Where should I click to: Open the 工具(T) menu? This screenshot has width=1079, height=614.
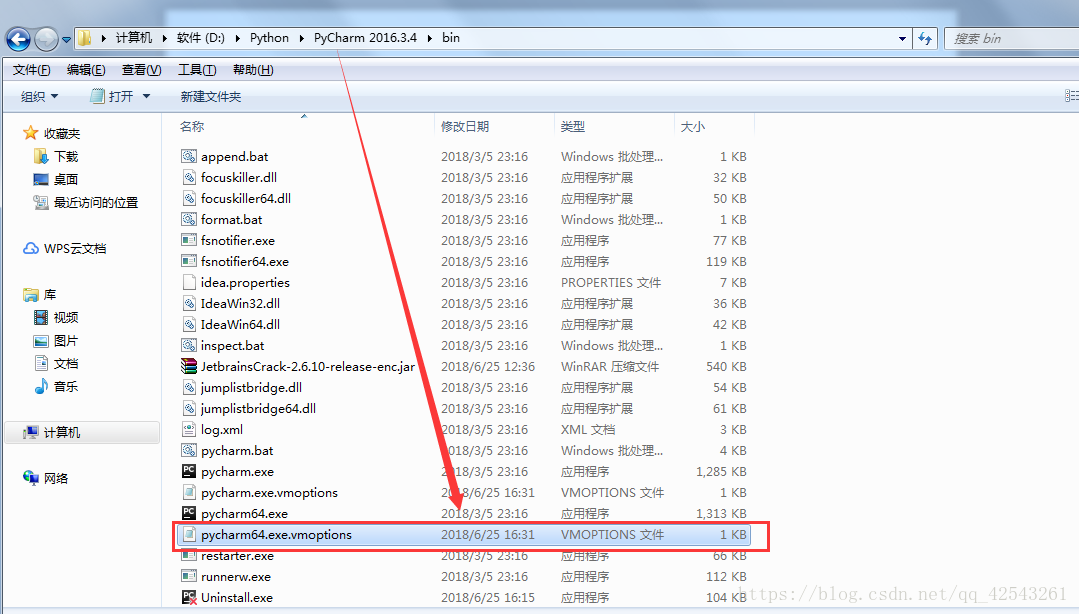(x=197, y=70)
